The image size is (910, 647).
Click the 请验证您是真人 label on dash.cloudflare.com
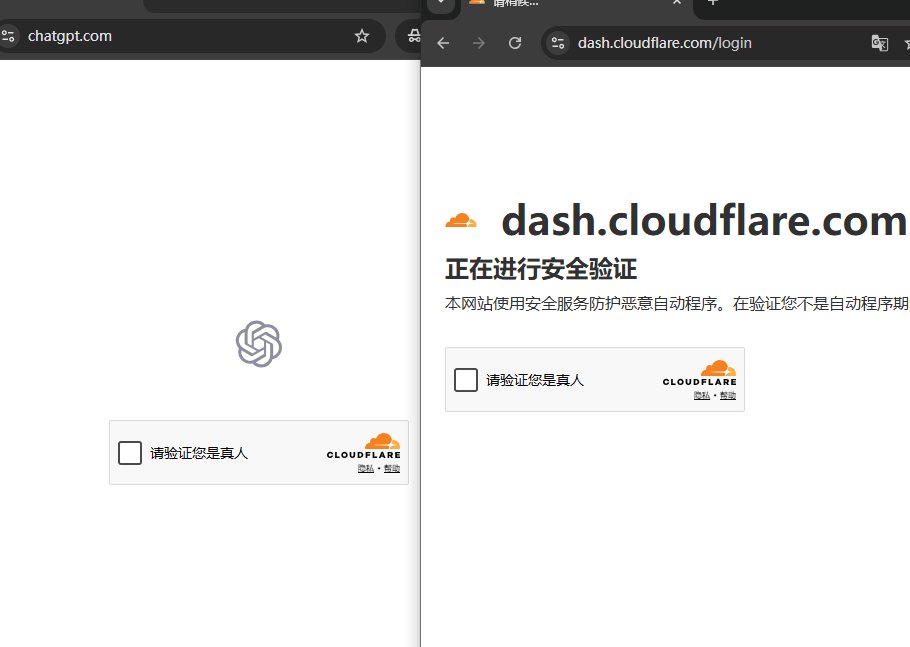coord(535,380)
